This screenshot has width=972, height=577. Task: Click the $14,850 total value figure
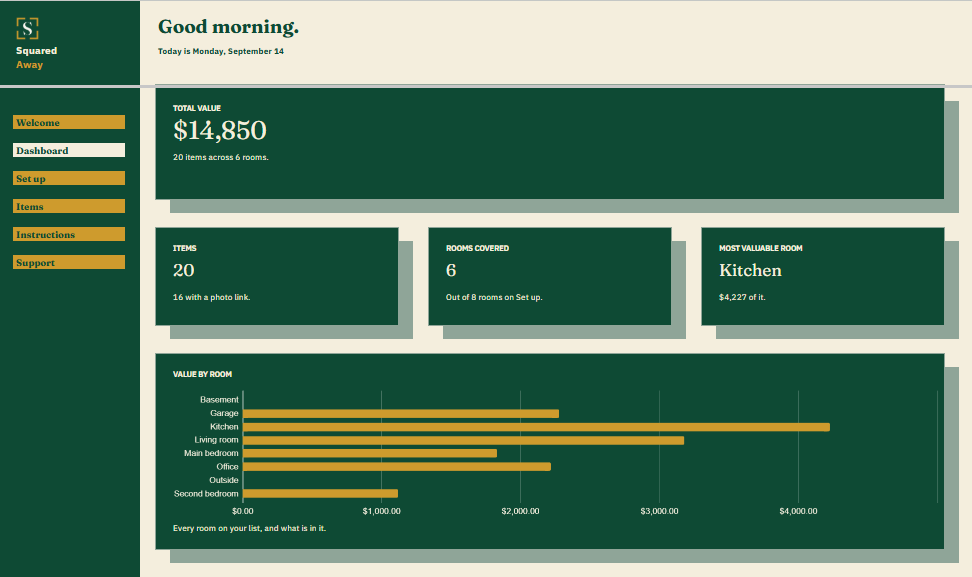[x=220, y=131]
